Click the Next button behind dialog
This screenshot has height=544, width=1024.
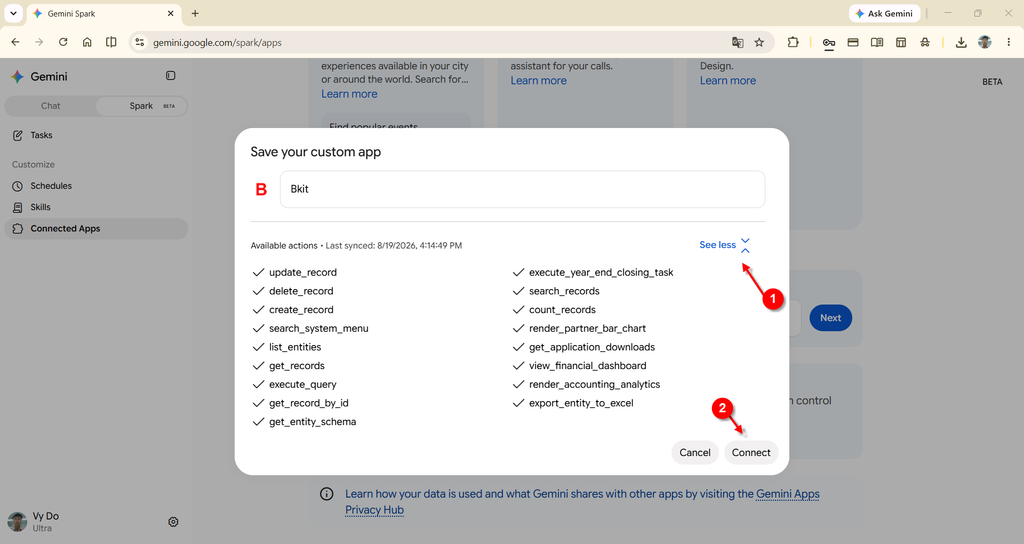831,318
